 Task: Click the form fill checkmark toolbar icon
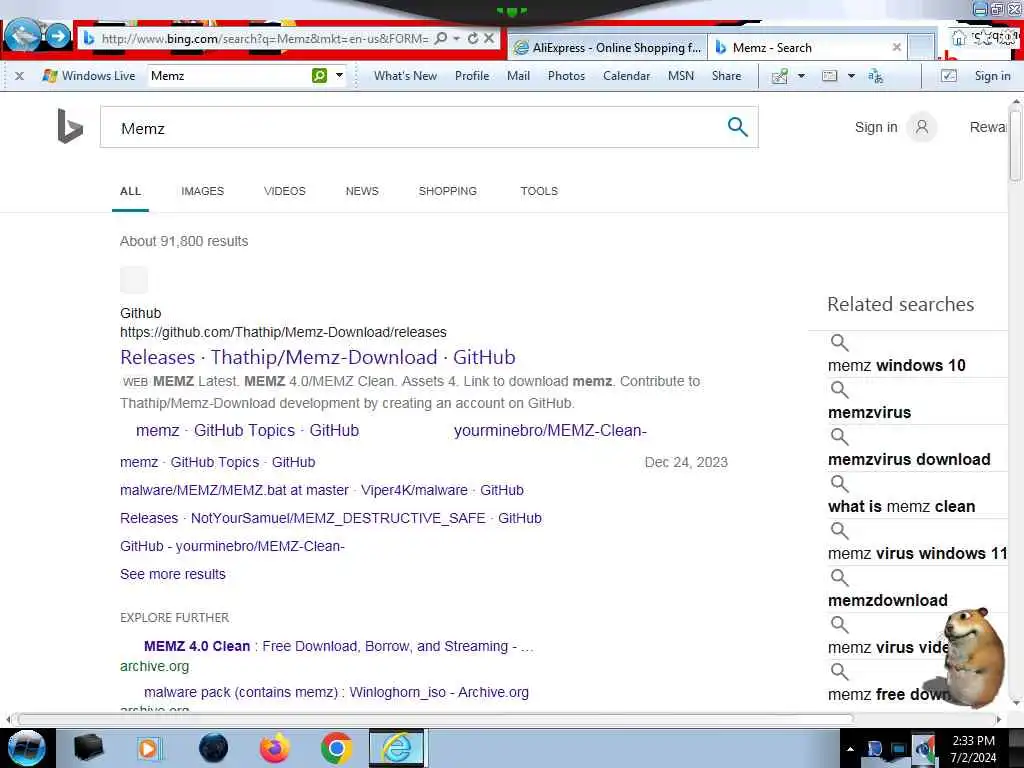pyautogui.click(x=948, y=76)
